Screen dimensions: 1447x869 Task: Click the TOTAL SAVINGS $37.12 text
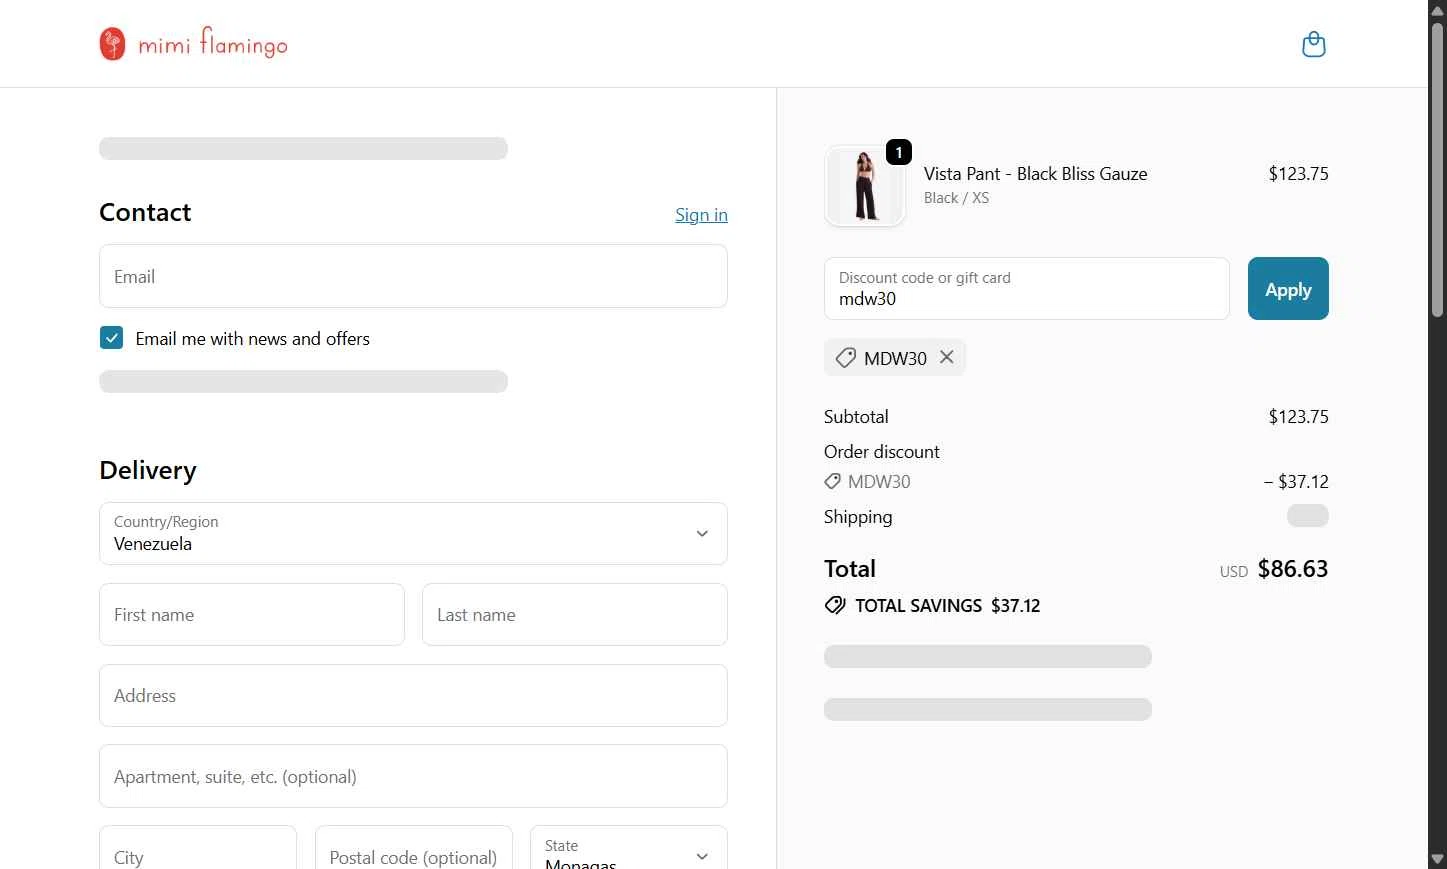947,605
